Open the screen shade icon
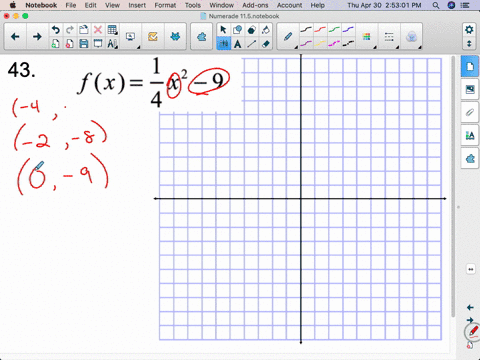The height and width of the screenshot is (360, 480). click(98, 44)
